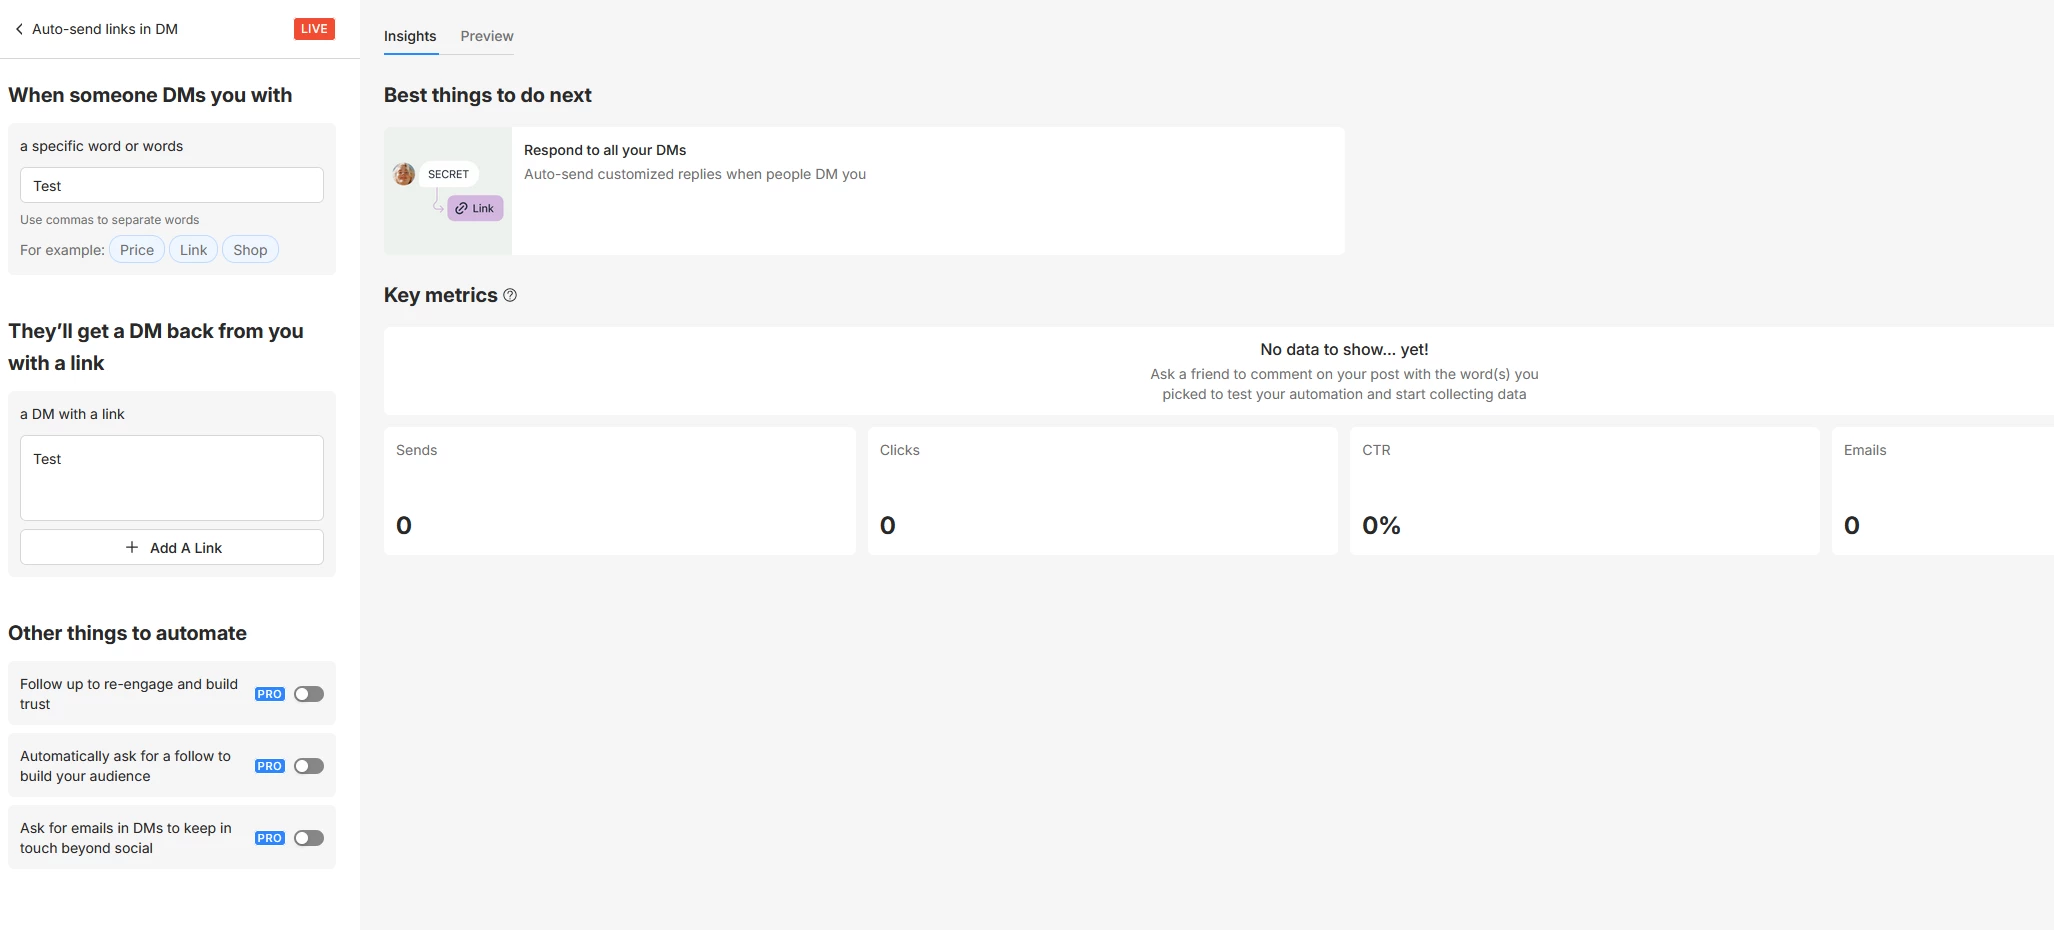Click the Key metrics help question icon
The width and height of the screenshot is (2054, 930).
pos(510,295)
